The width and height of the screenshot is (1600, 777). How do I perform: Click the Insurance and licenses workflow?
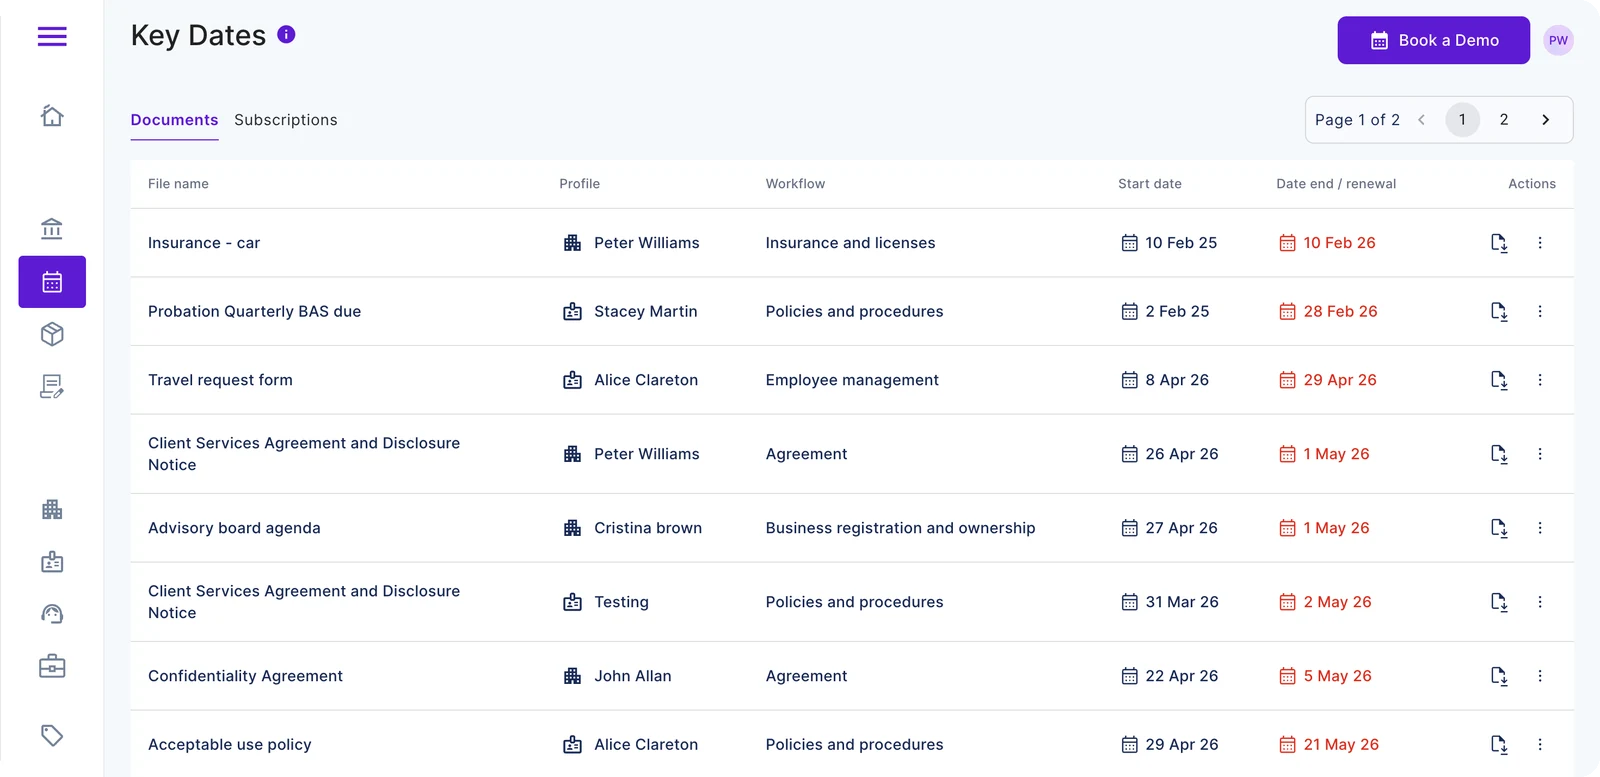[x=851, y=243]
